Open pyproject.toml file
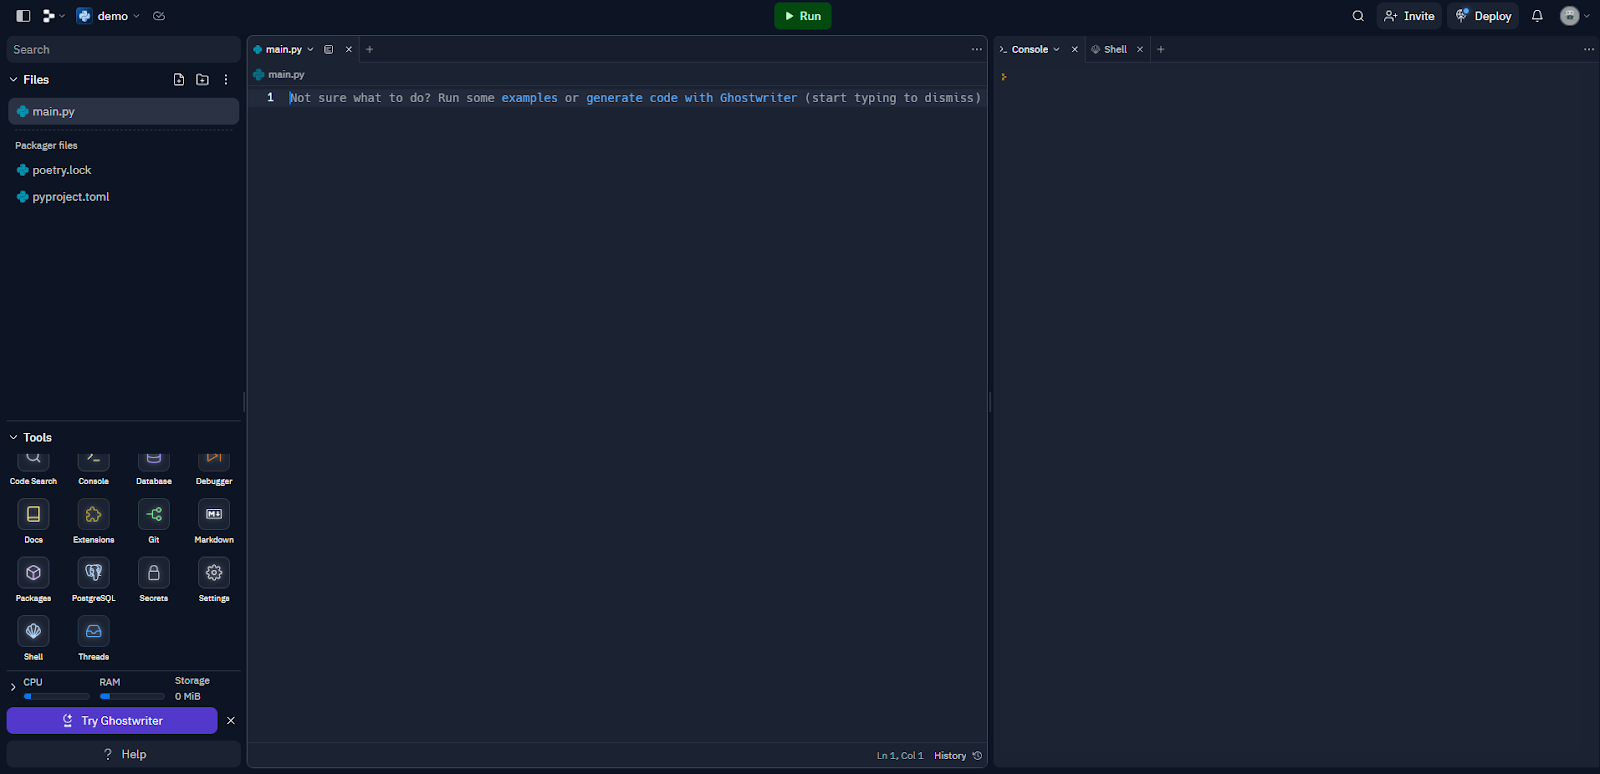The width and height of the screenshot is (1600, 774). [x=70, y=197]
